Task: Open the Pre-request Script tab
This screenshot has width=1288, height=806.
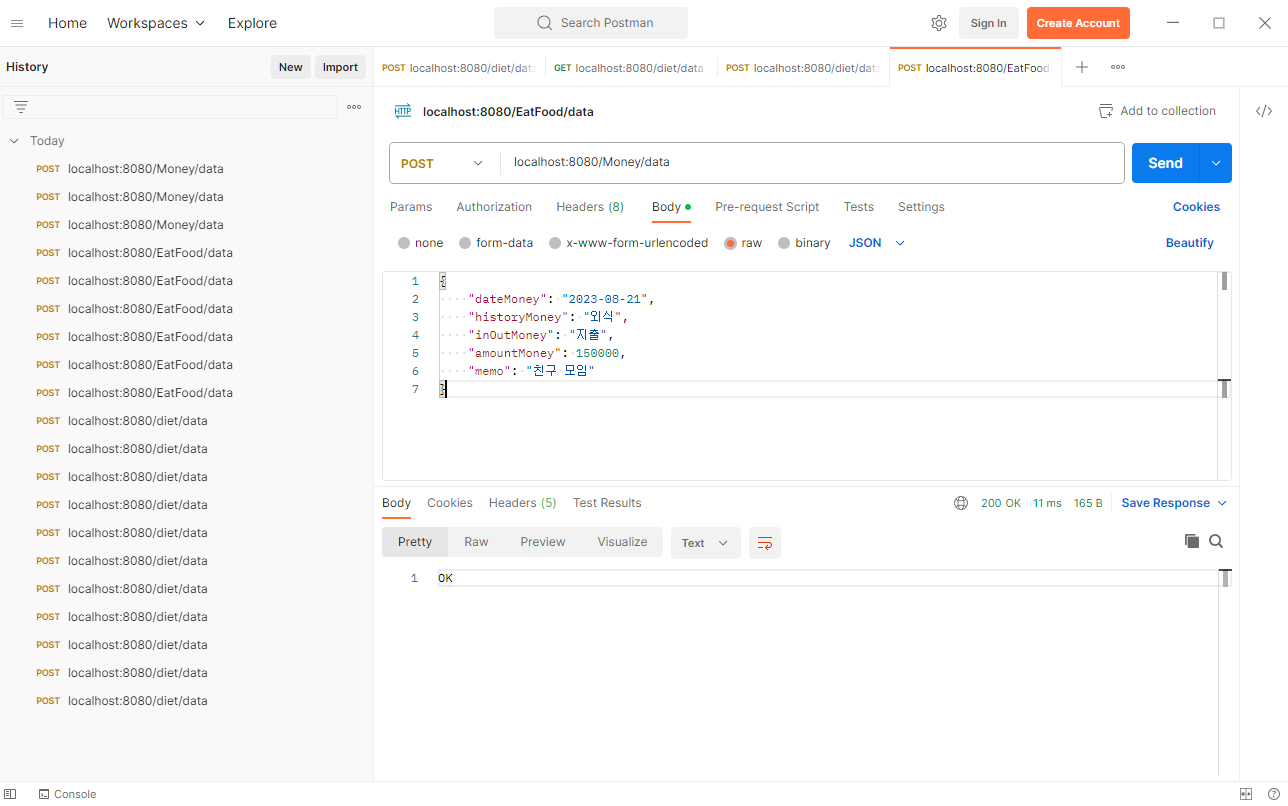Action: 767,207
